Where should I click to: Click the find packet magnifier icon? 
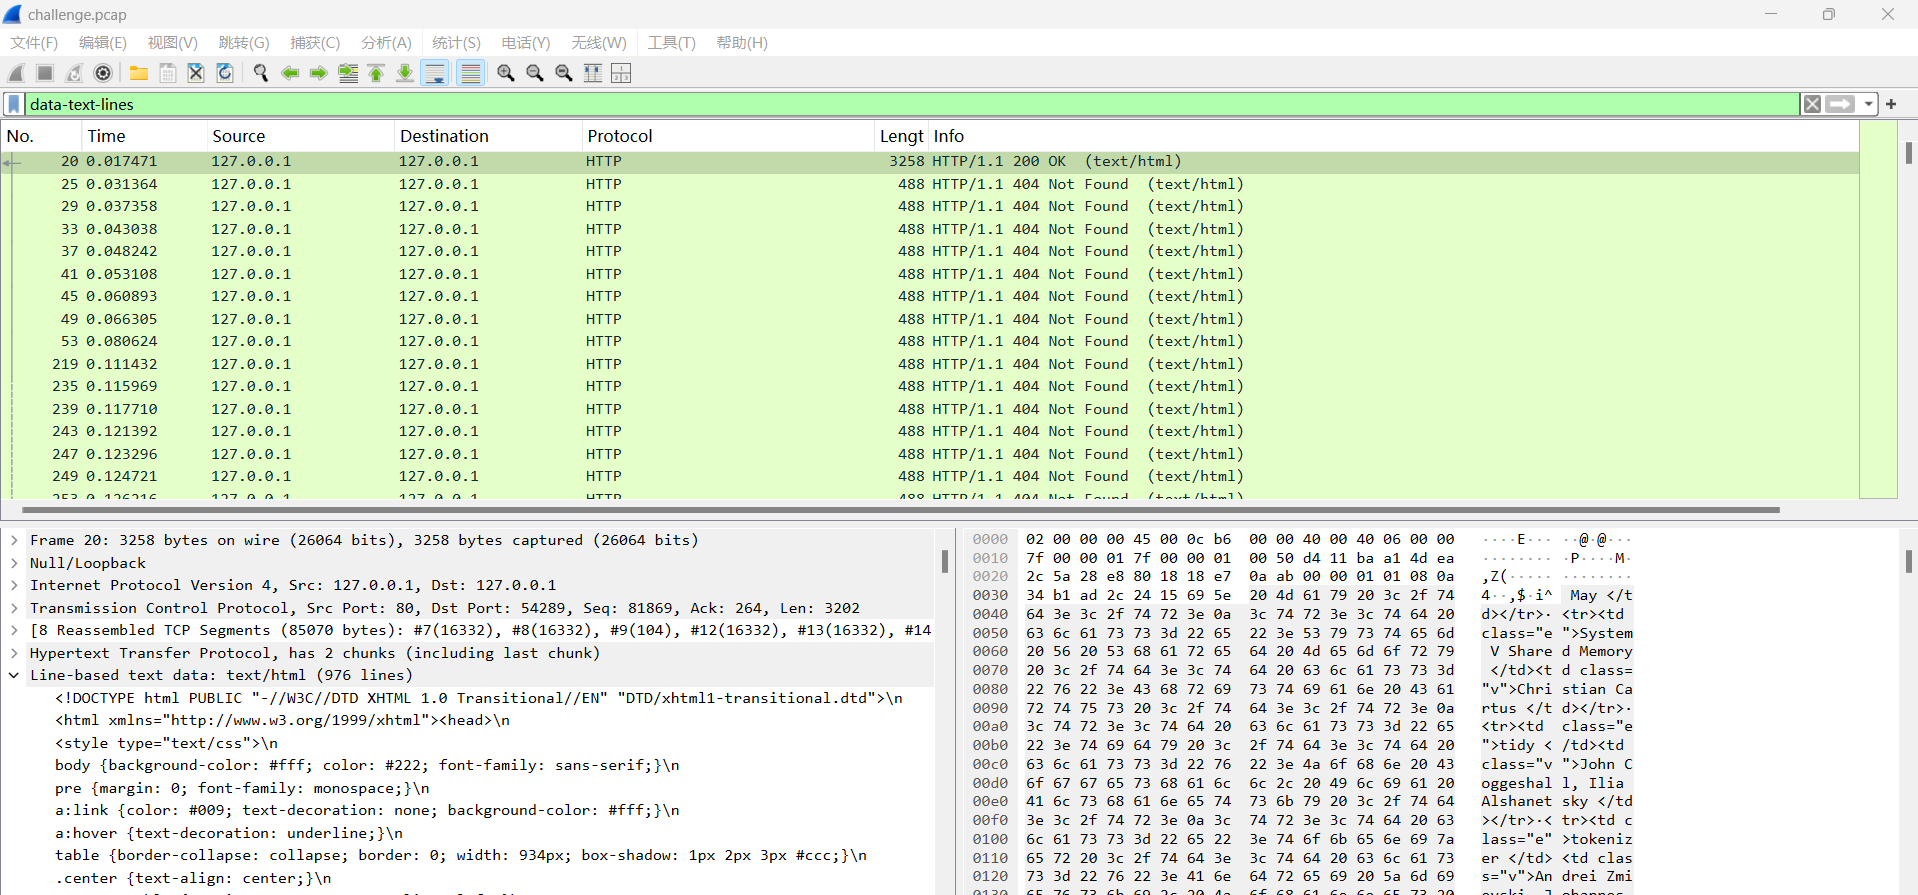(261, 73)
